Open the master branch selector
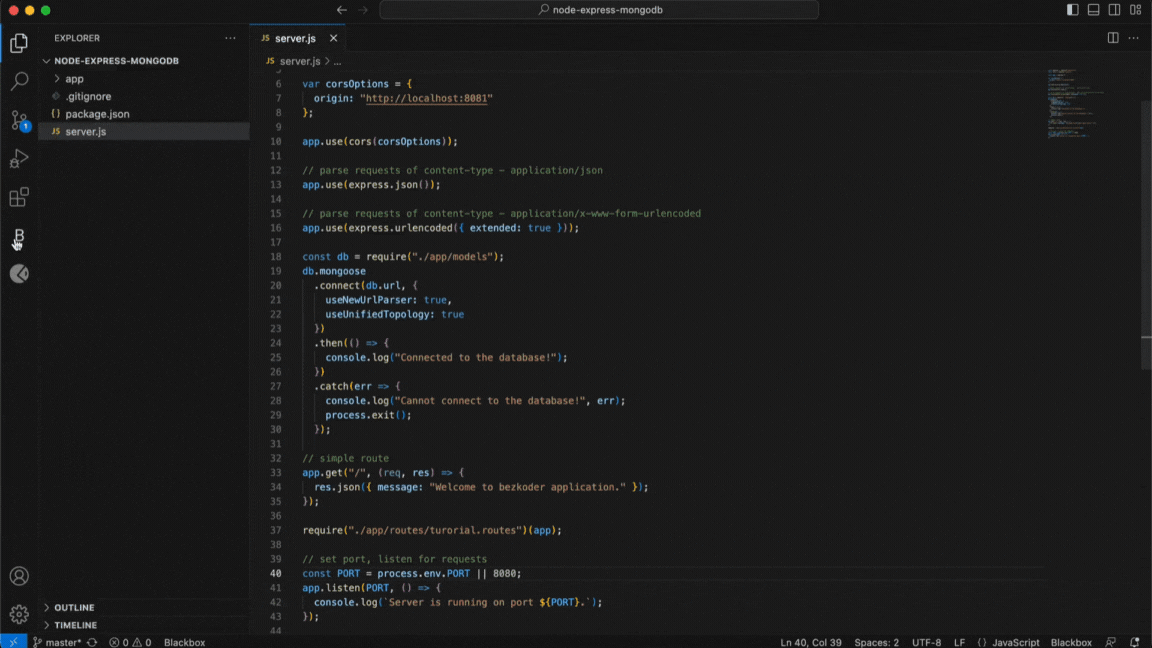1152x648 pixels. (57, 642)
